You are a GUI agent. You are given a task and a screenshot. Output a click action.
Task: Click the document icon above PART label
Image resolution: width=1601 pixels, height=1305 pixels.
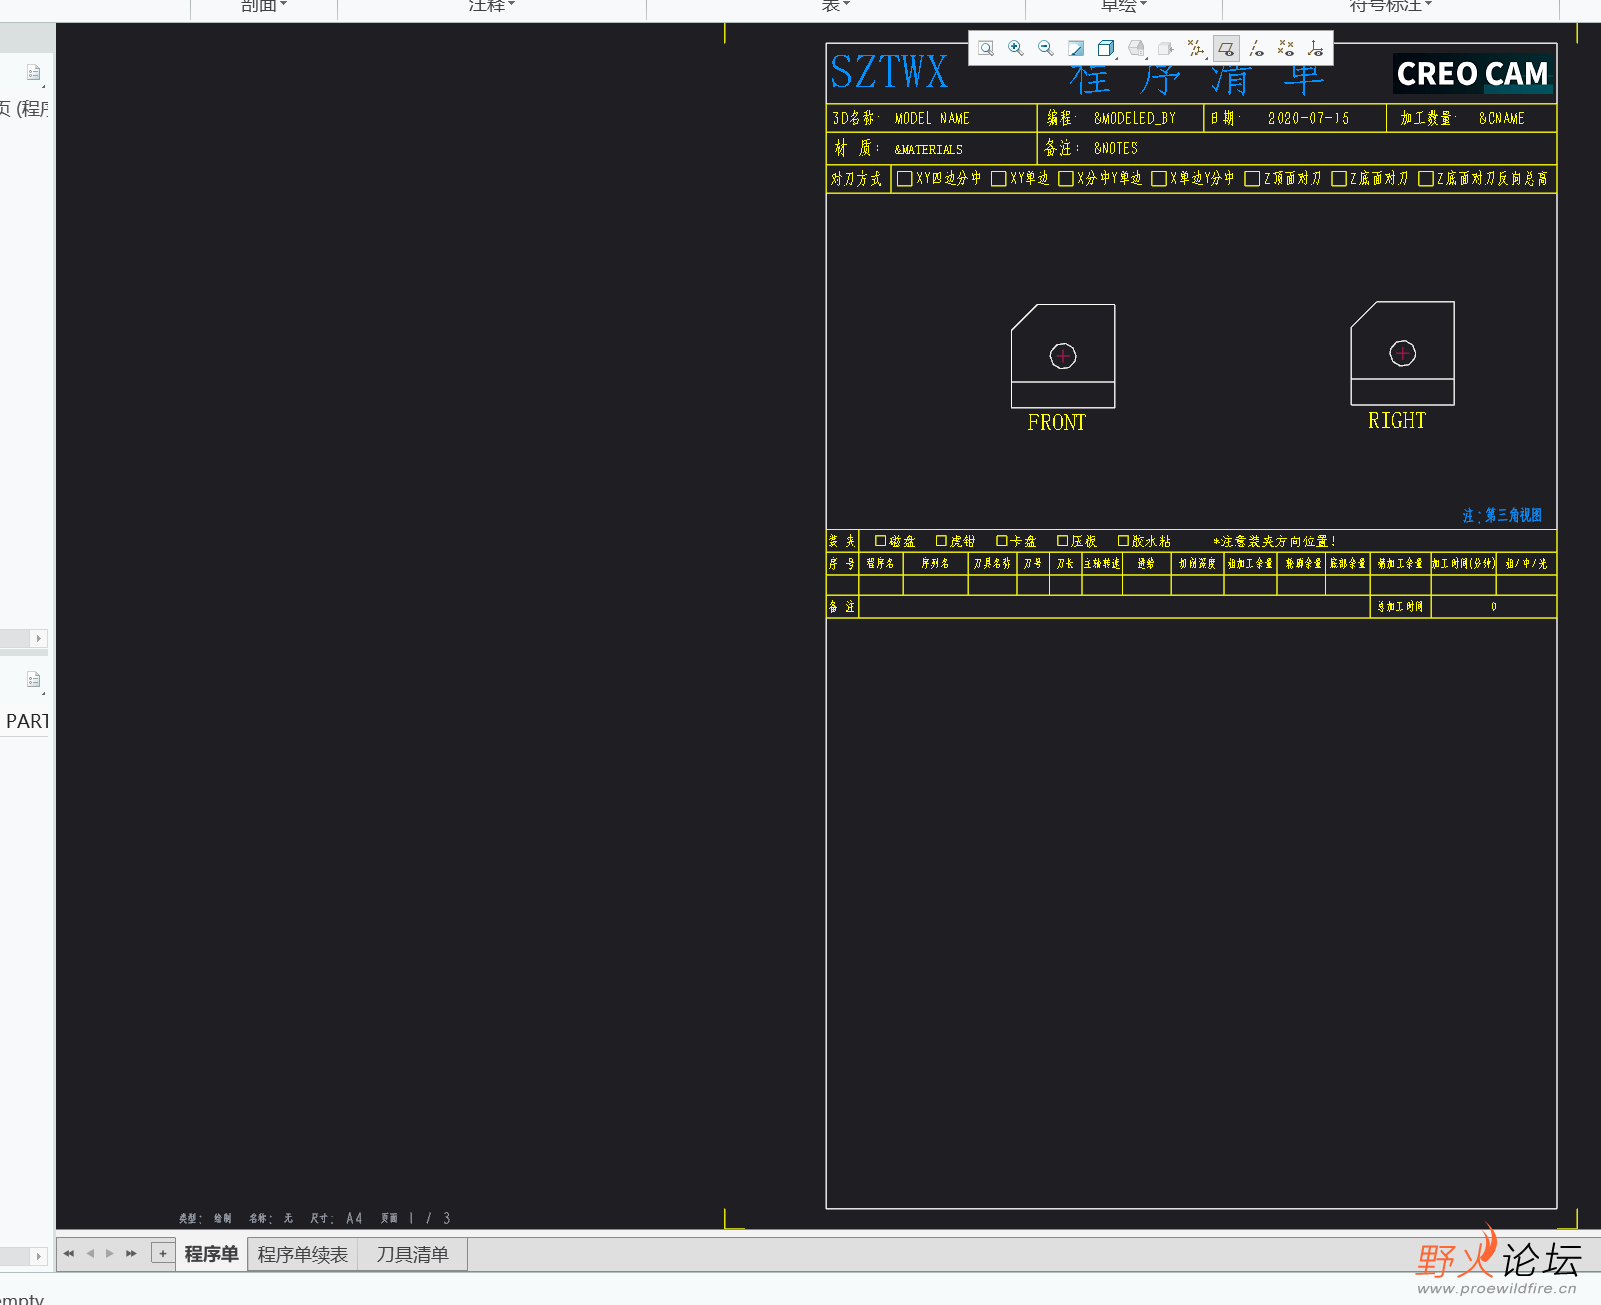coord(34,680)
